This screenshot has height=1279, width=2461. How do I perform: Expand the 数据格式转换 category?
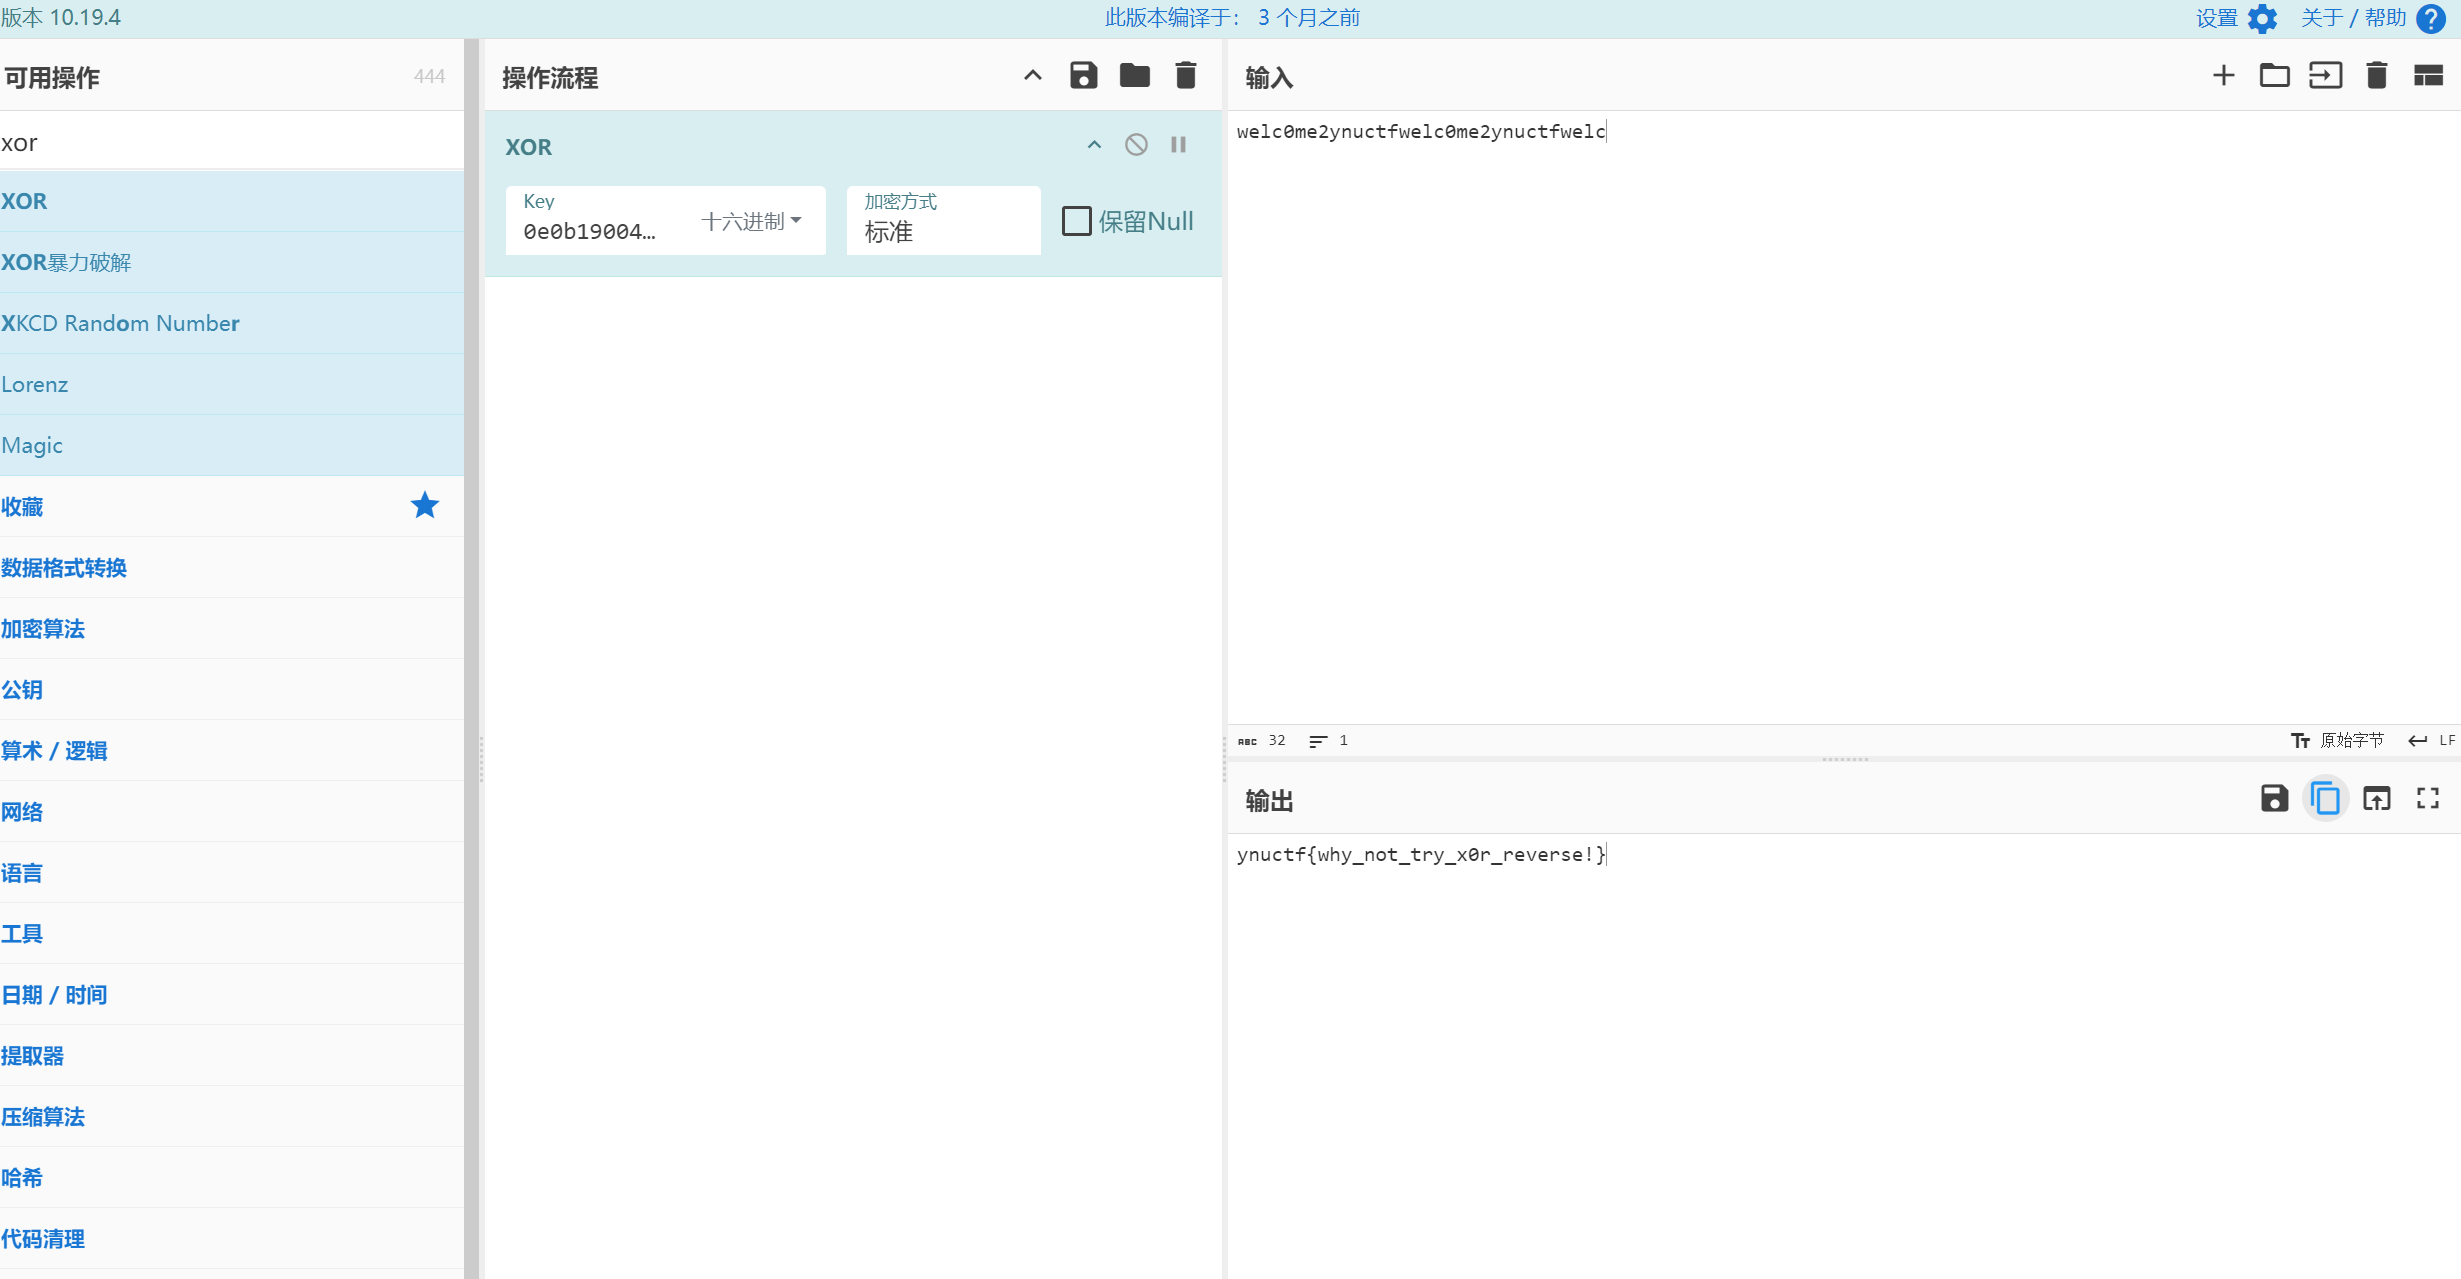click(64, 568)
